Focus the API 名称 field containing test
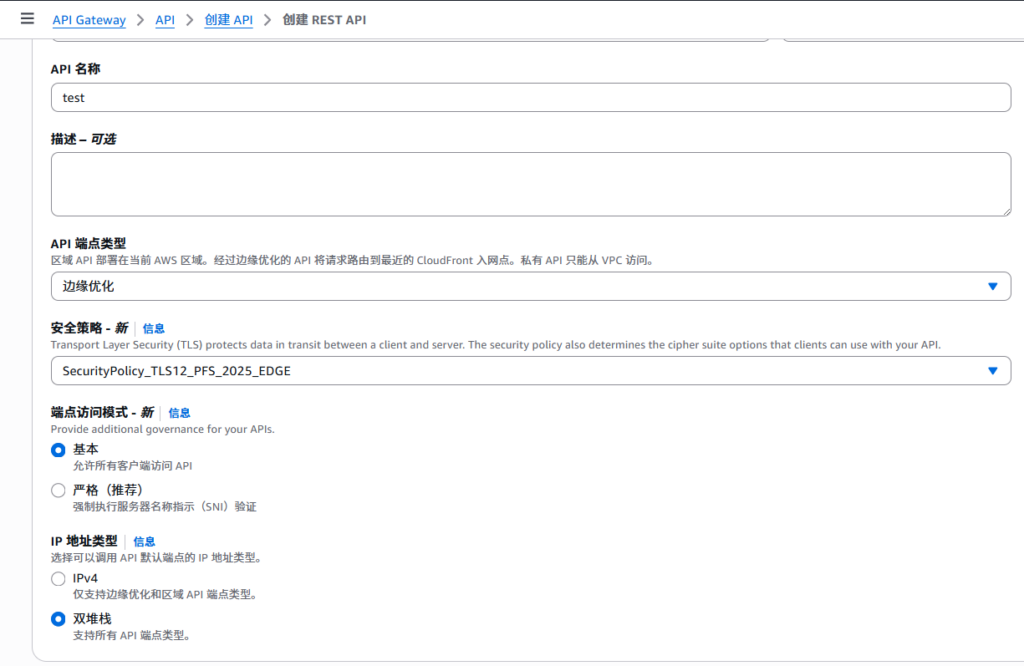This screenshot has height=666, width=1024. [530, 98]
